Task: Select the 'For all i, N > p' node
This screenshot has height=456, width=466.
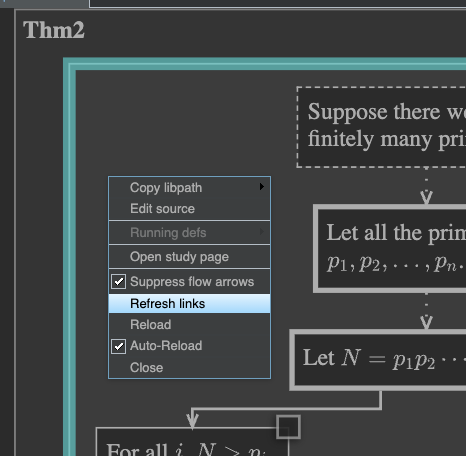Action: click(x=192, y=442)
